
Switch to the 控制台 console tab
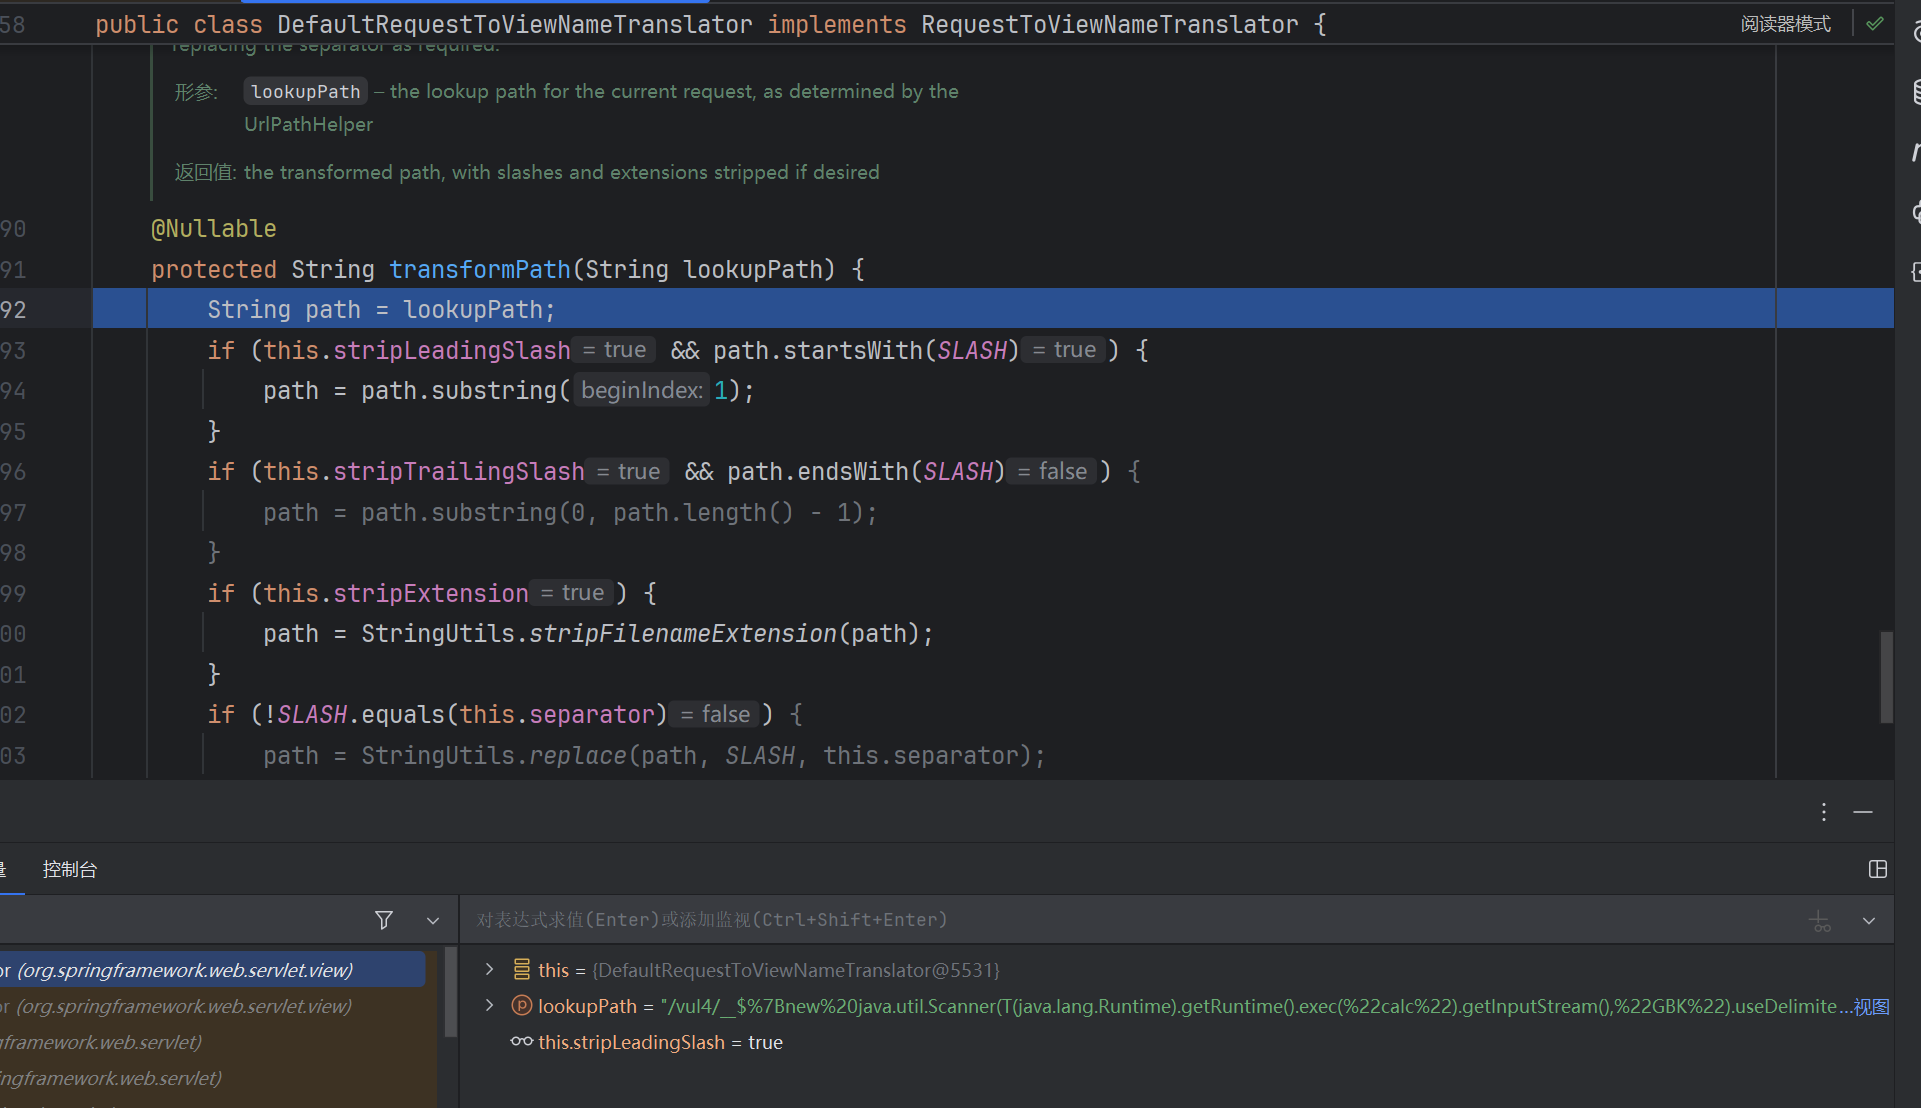[70, 869]
